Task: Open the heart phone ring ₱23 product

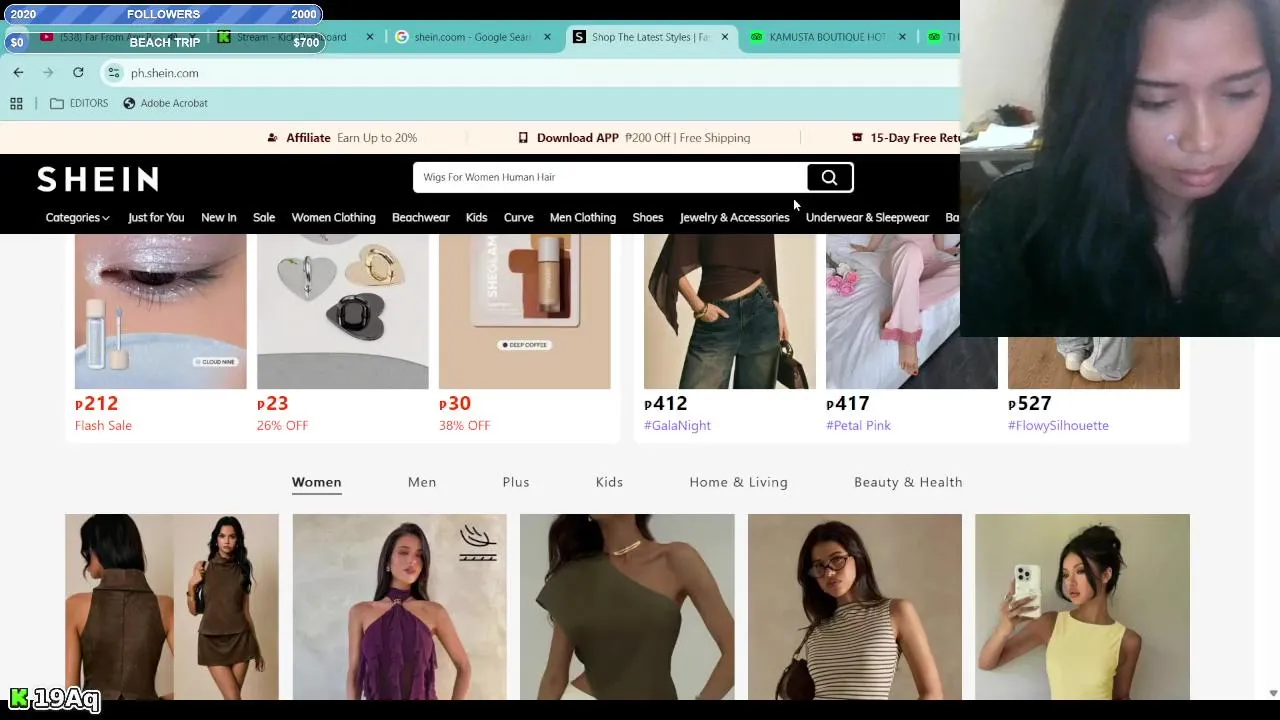Action: [342, 311]
